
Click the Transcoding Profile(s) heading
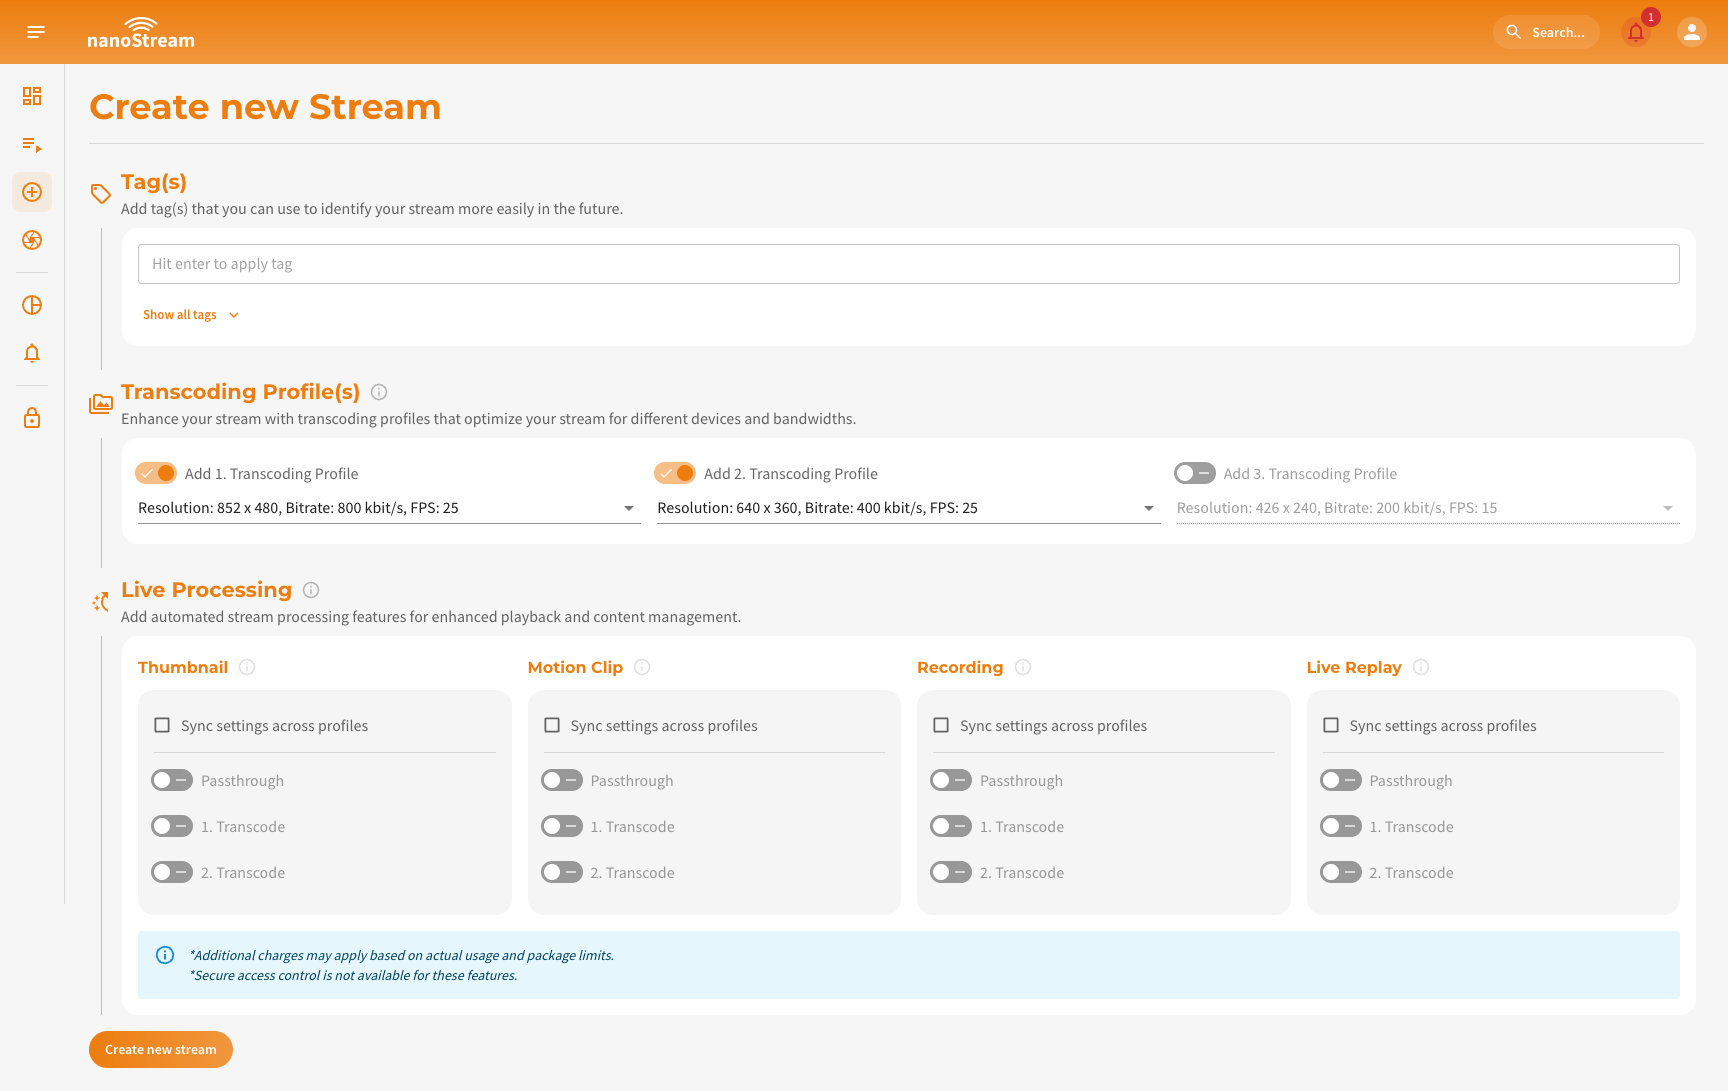240,392
